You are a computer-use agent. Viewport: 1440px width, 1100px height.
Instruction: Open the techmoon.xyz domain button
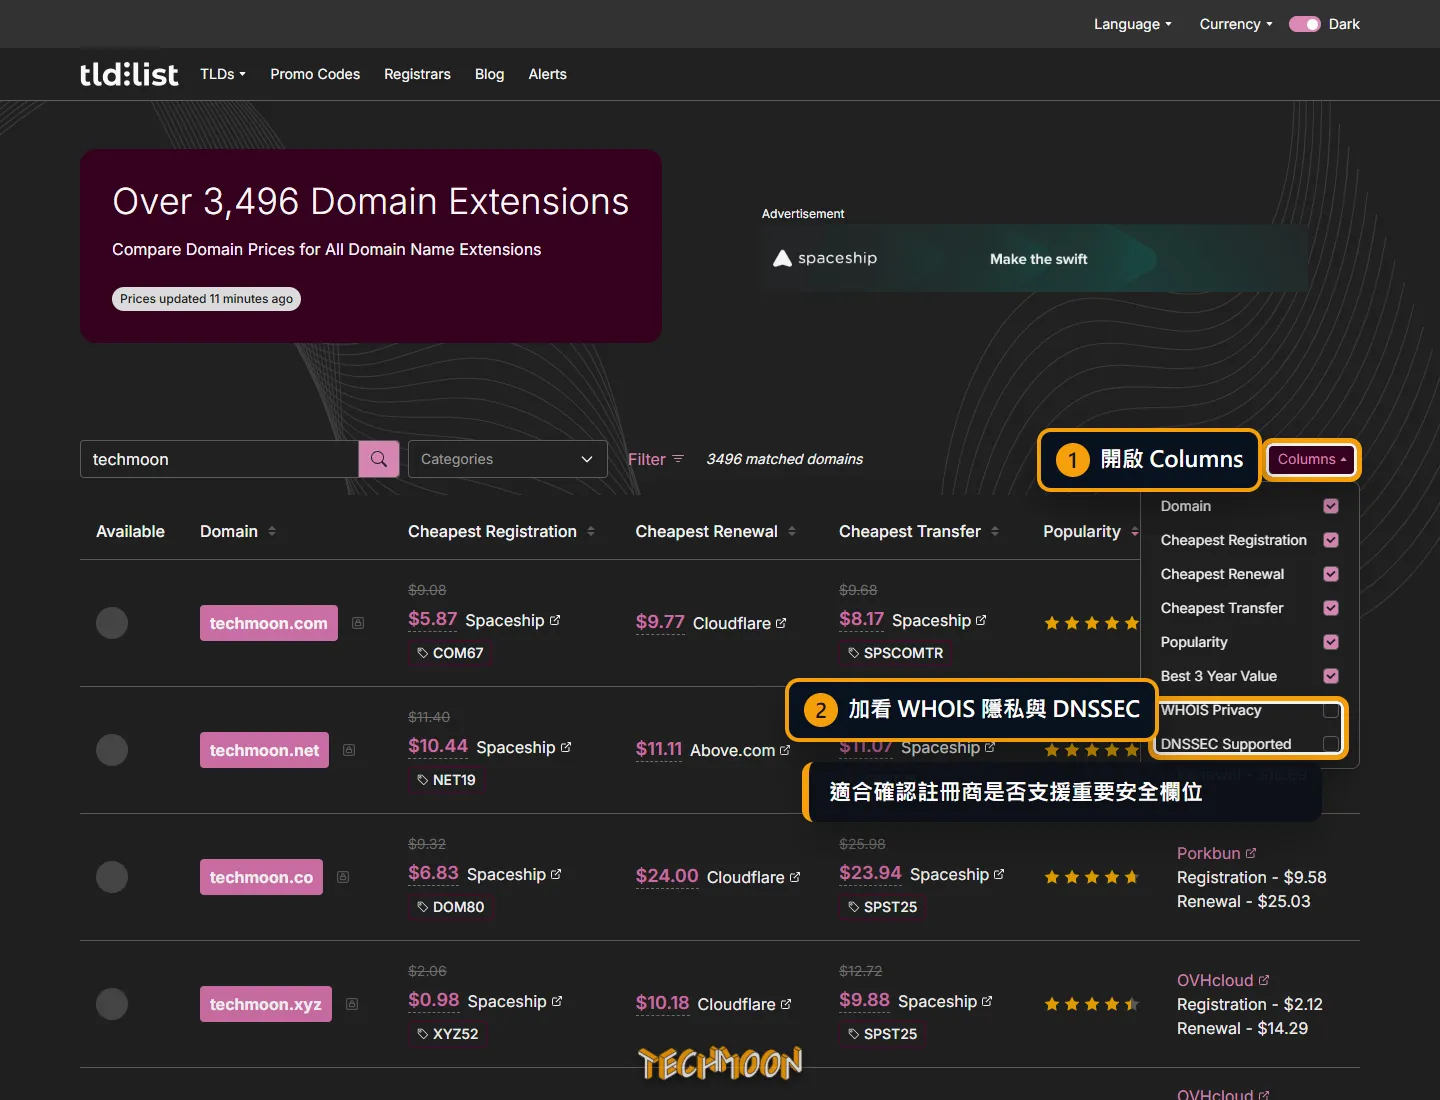click(265, 1004)
